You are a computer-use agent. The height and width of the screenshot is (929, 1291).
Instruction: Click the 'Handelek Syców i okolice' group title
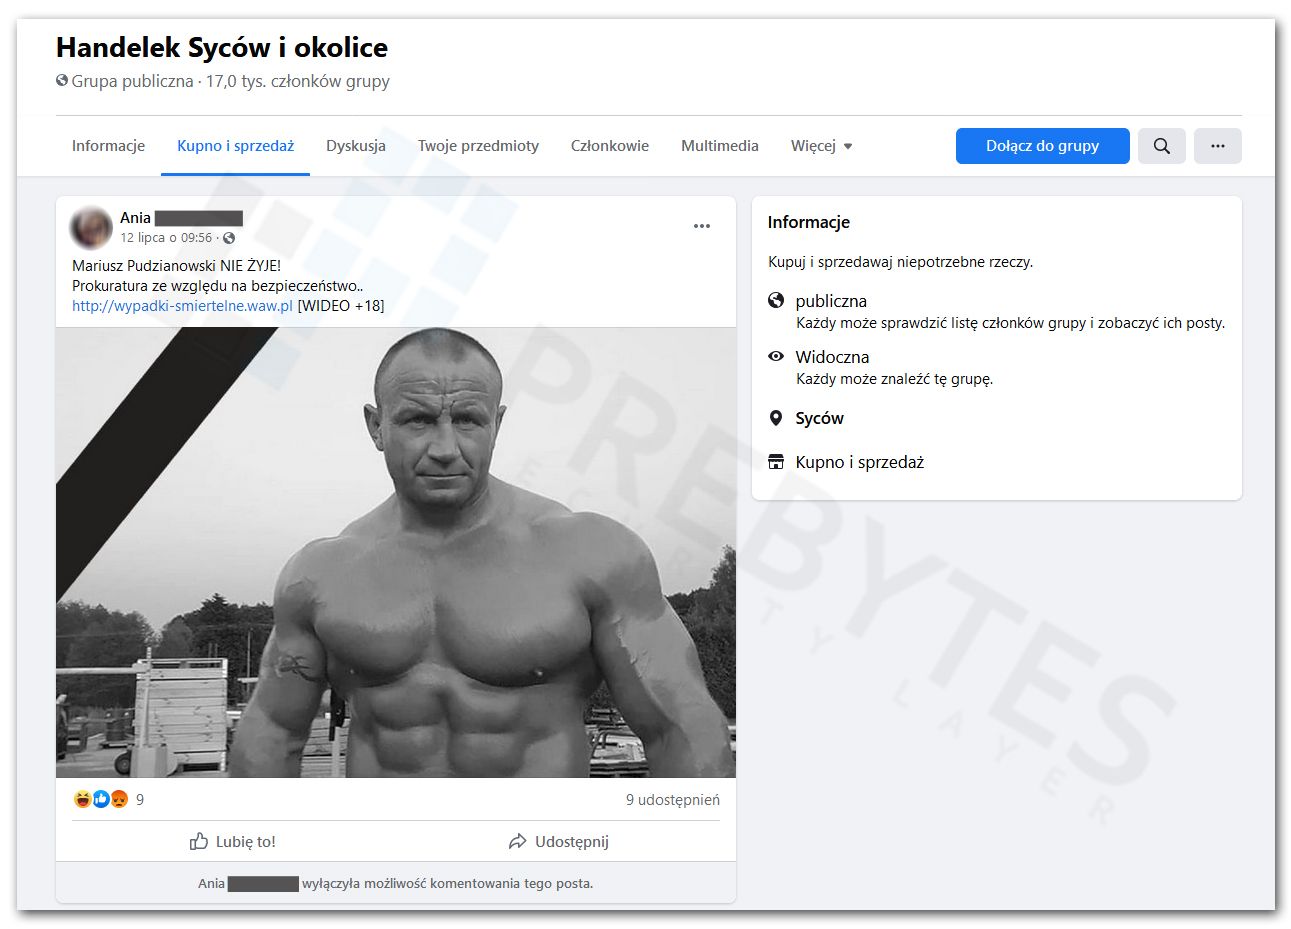pos(222,47)
